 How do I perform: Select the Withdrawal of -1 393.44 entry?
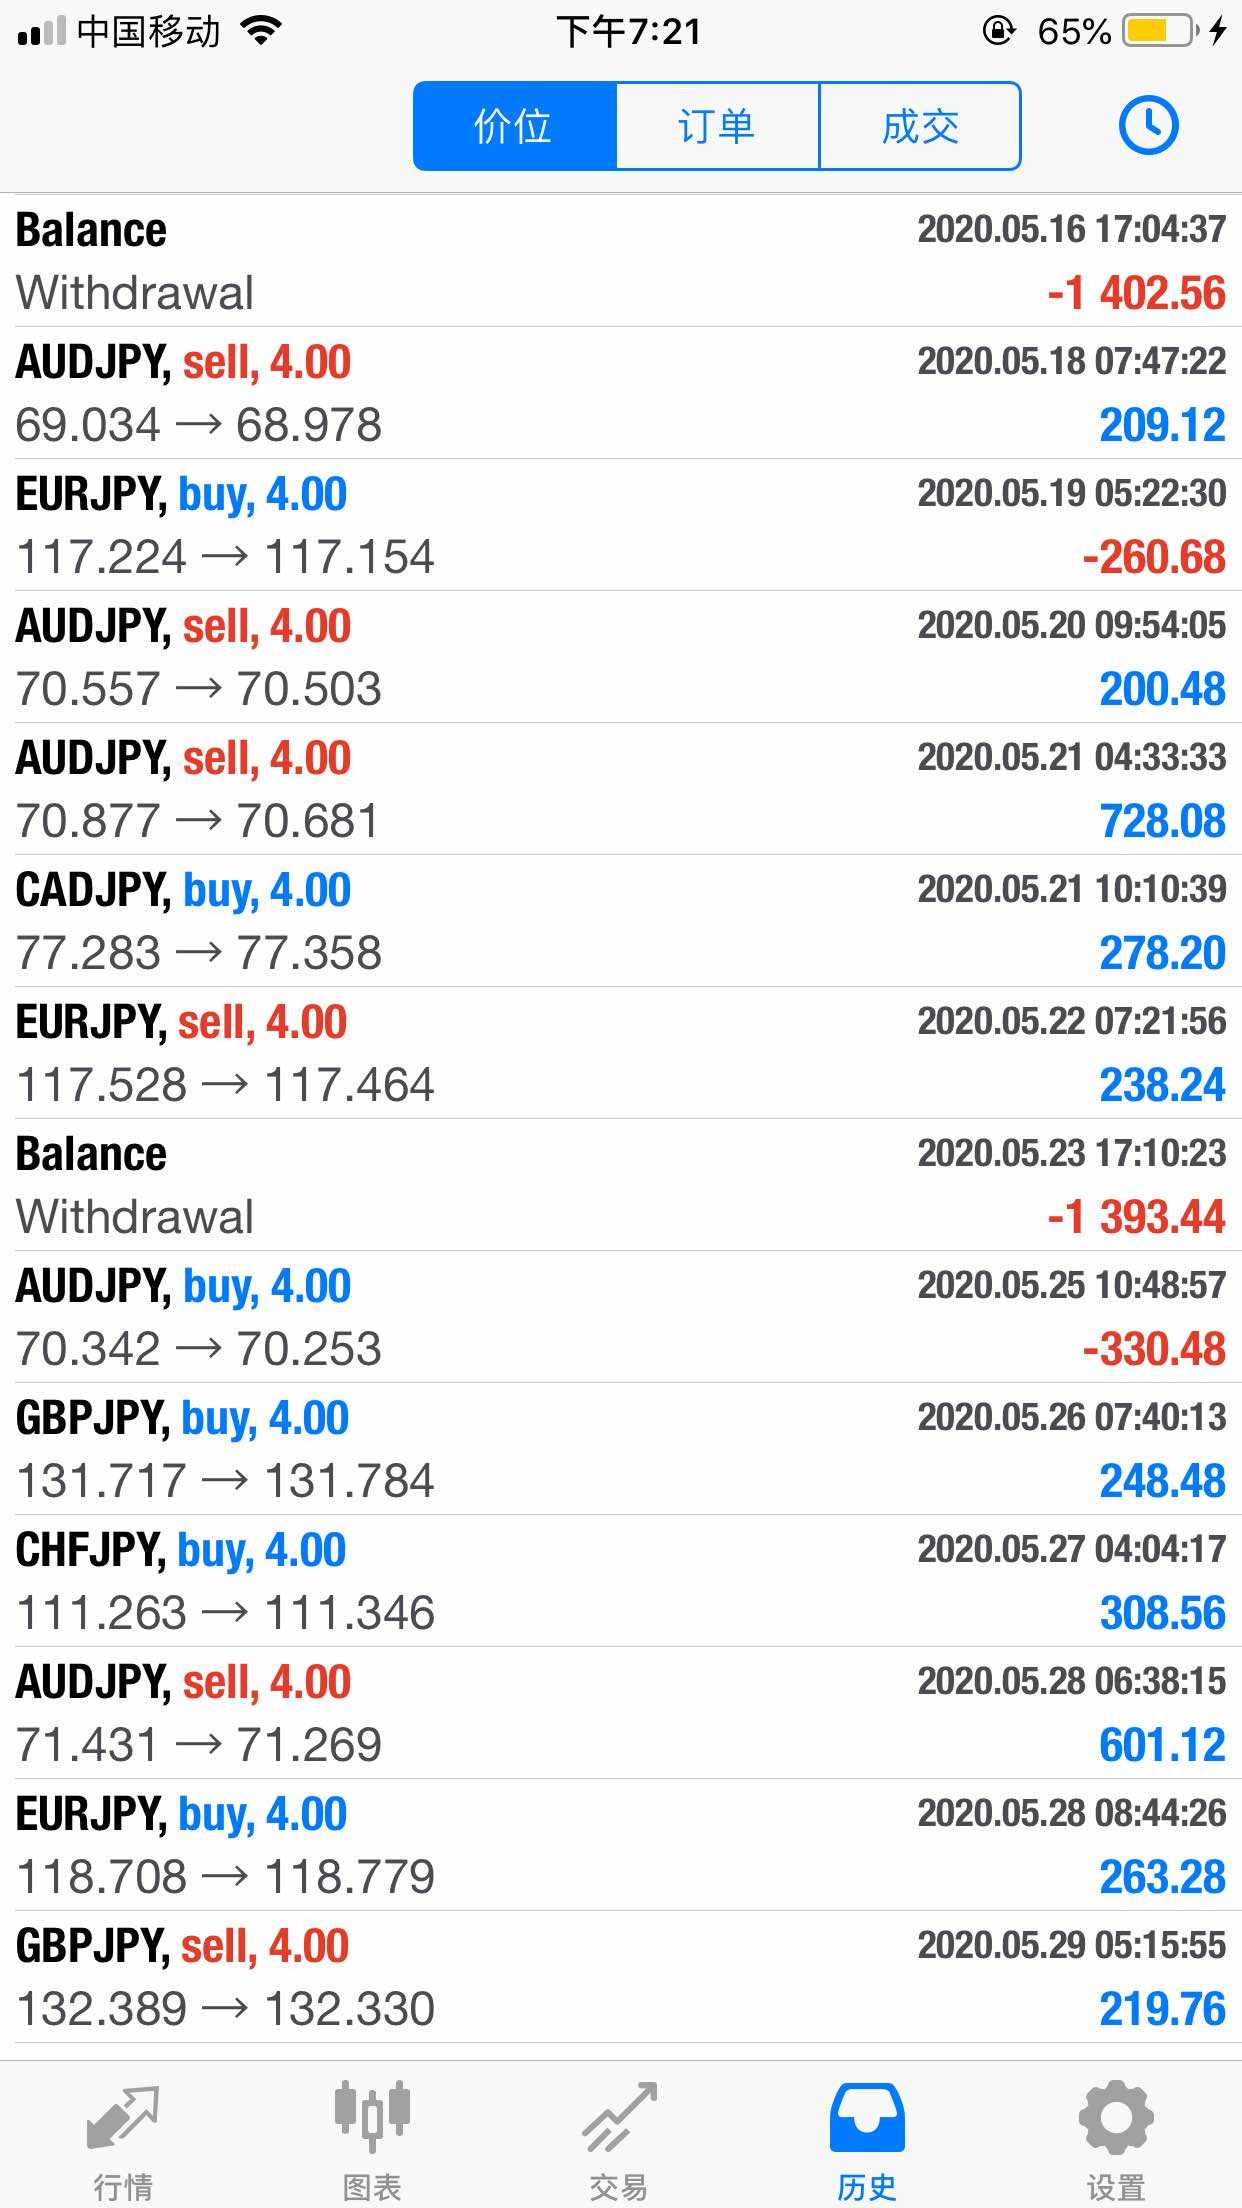coord(621,1185)
